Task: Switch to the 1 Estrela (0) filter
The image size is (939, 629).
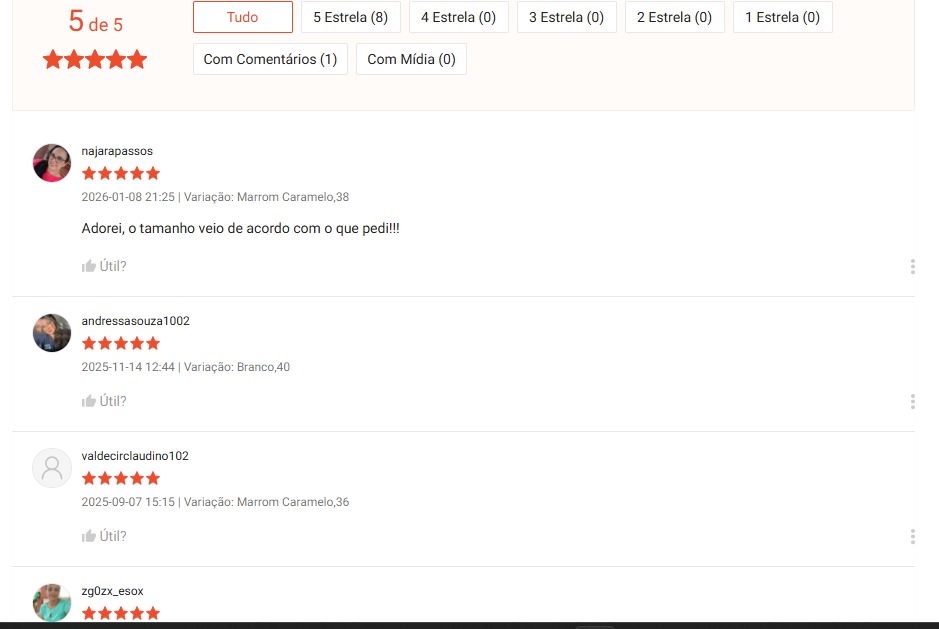Action: pyautogui.click(x=782, y=17)
